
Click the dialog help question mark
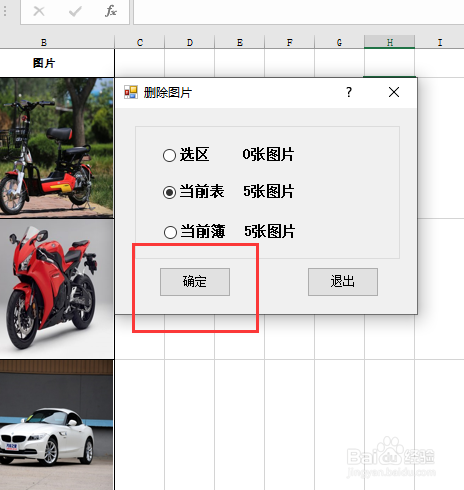coord(349,92)
